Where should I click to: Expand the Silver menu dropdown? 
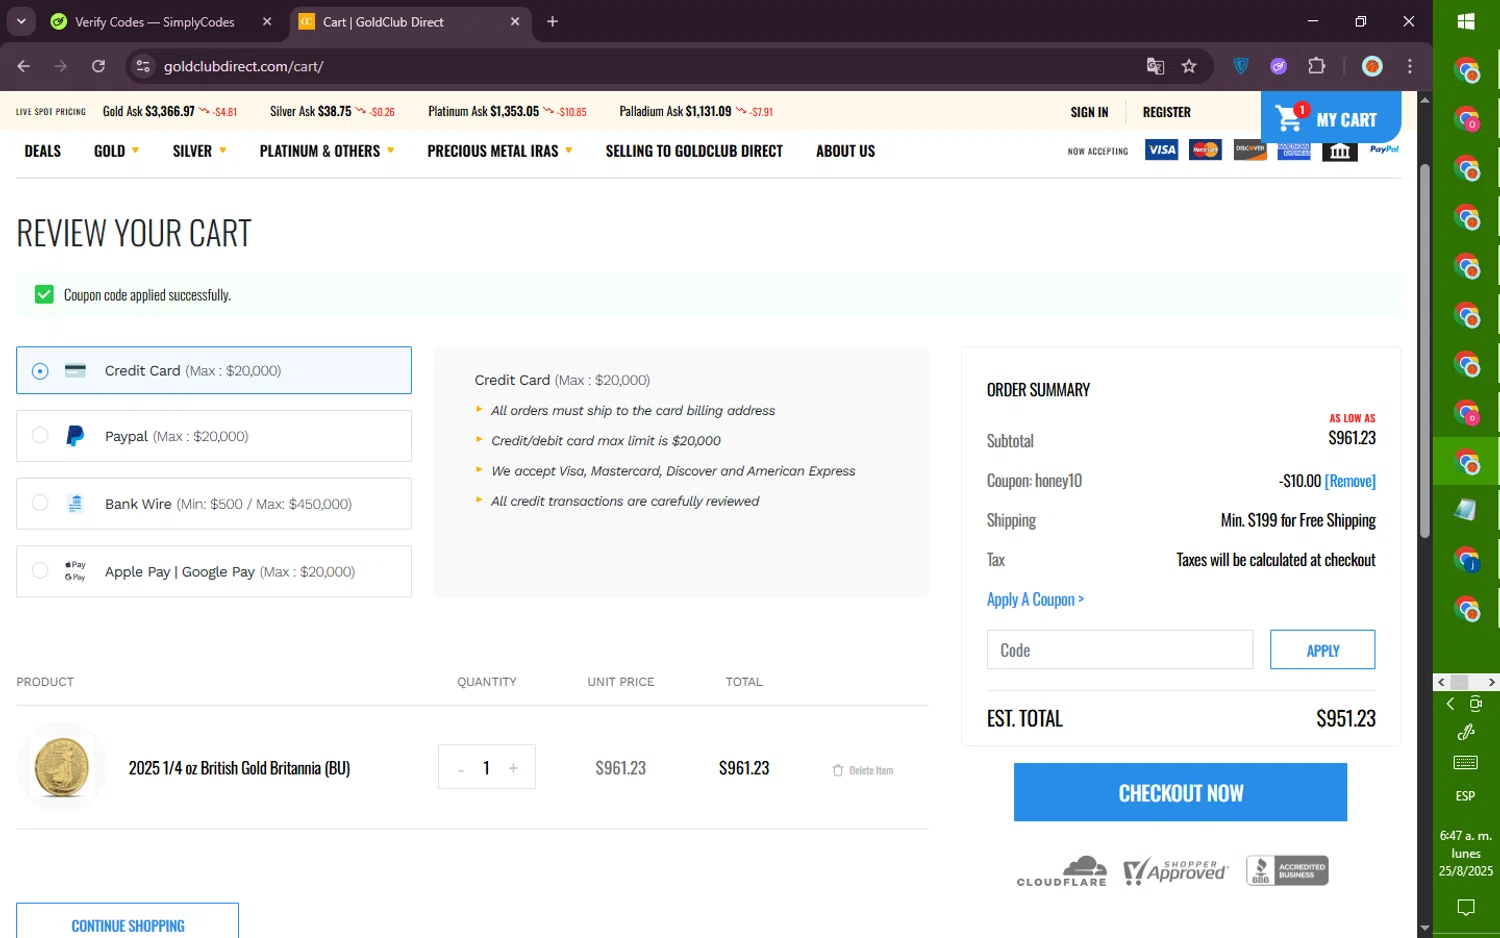click(199, 151)
